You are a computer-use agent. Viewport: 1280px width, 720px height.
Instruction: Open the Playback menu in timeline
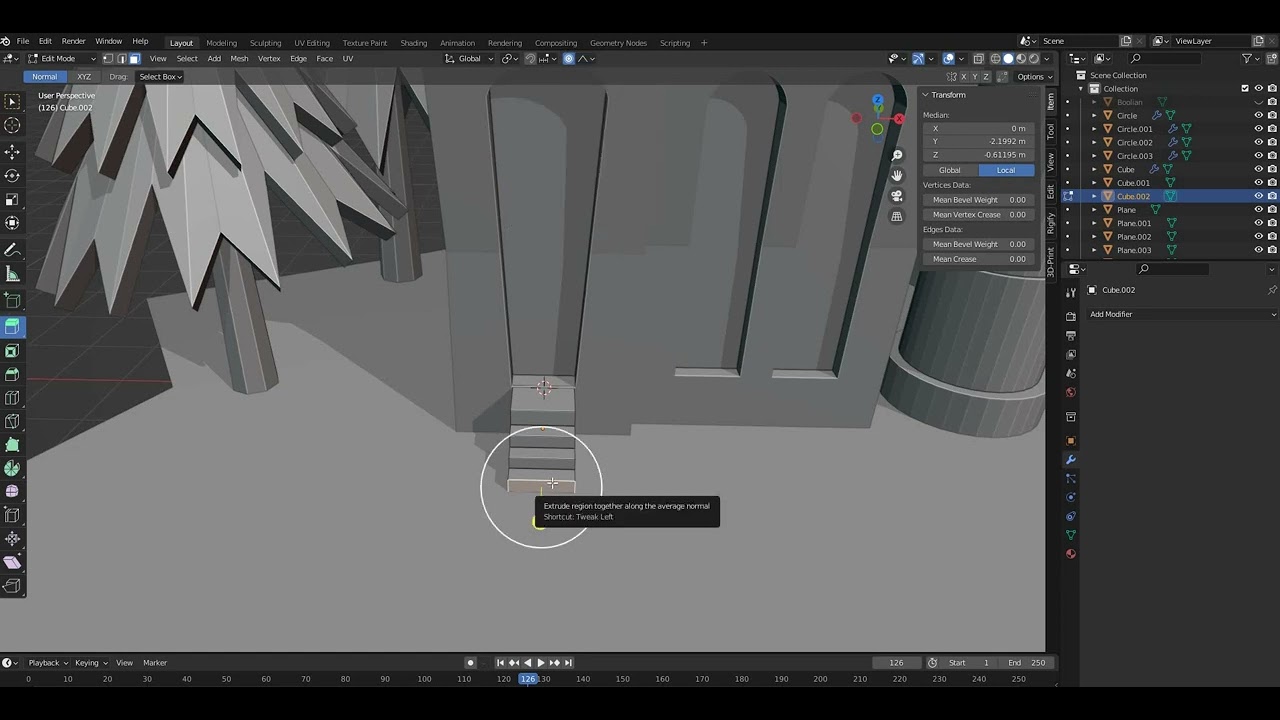[47, 662]
